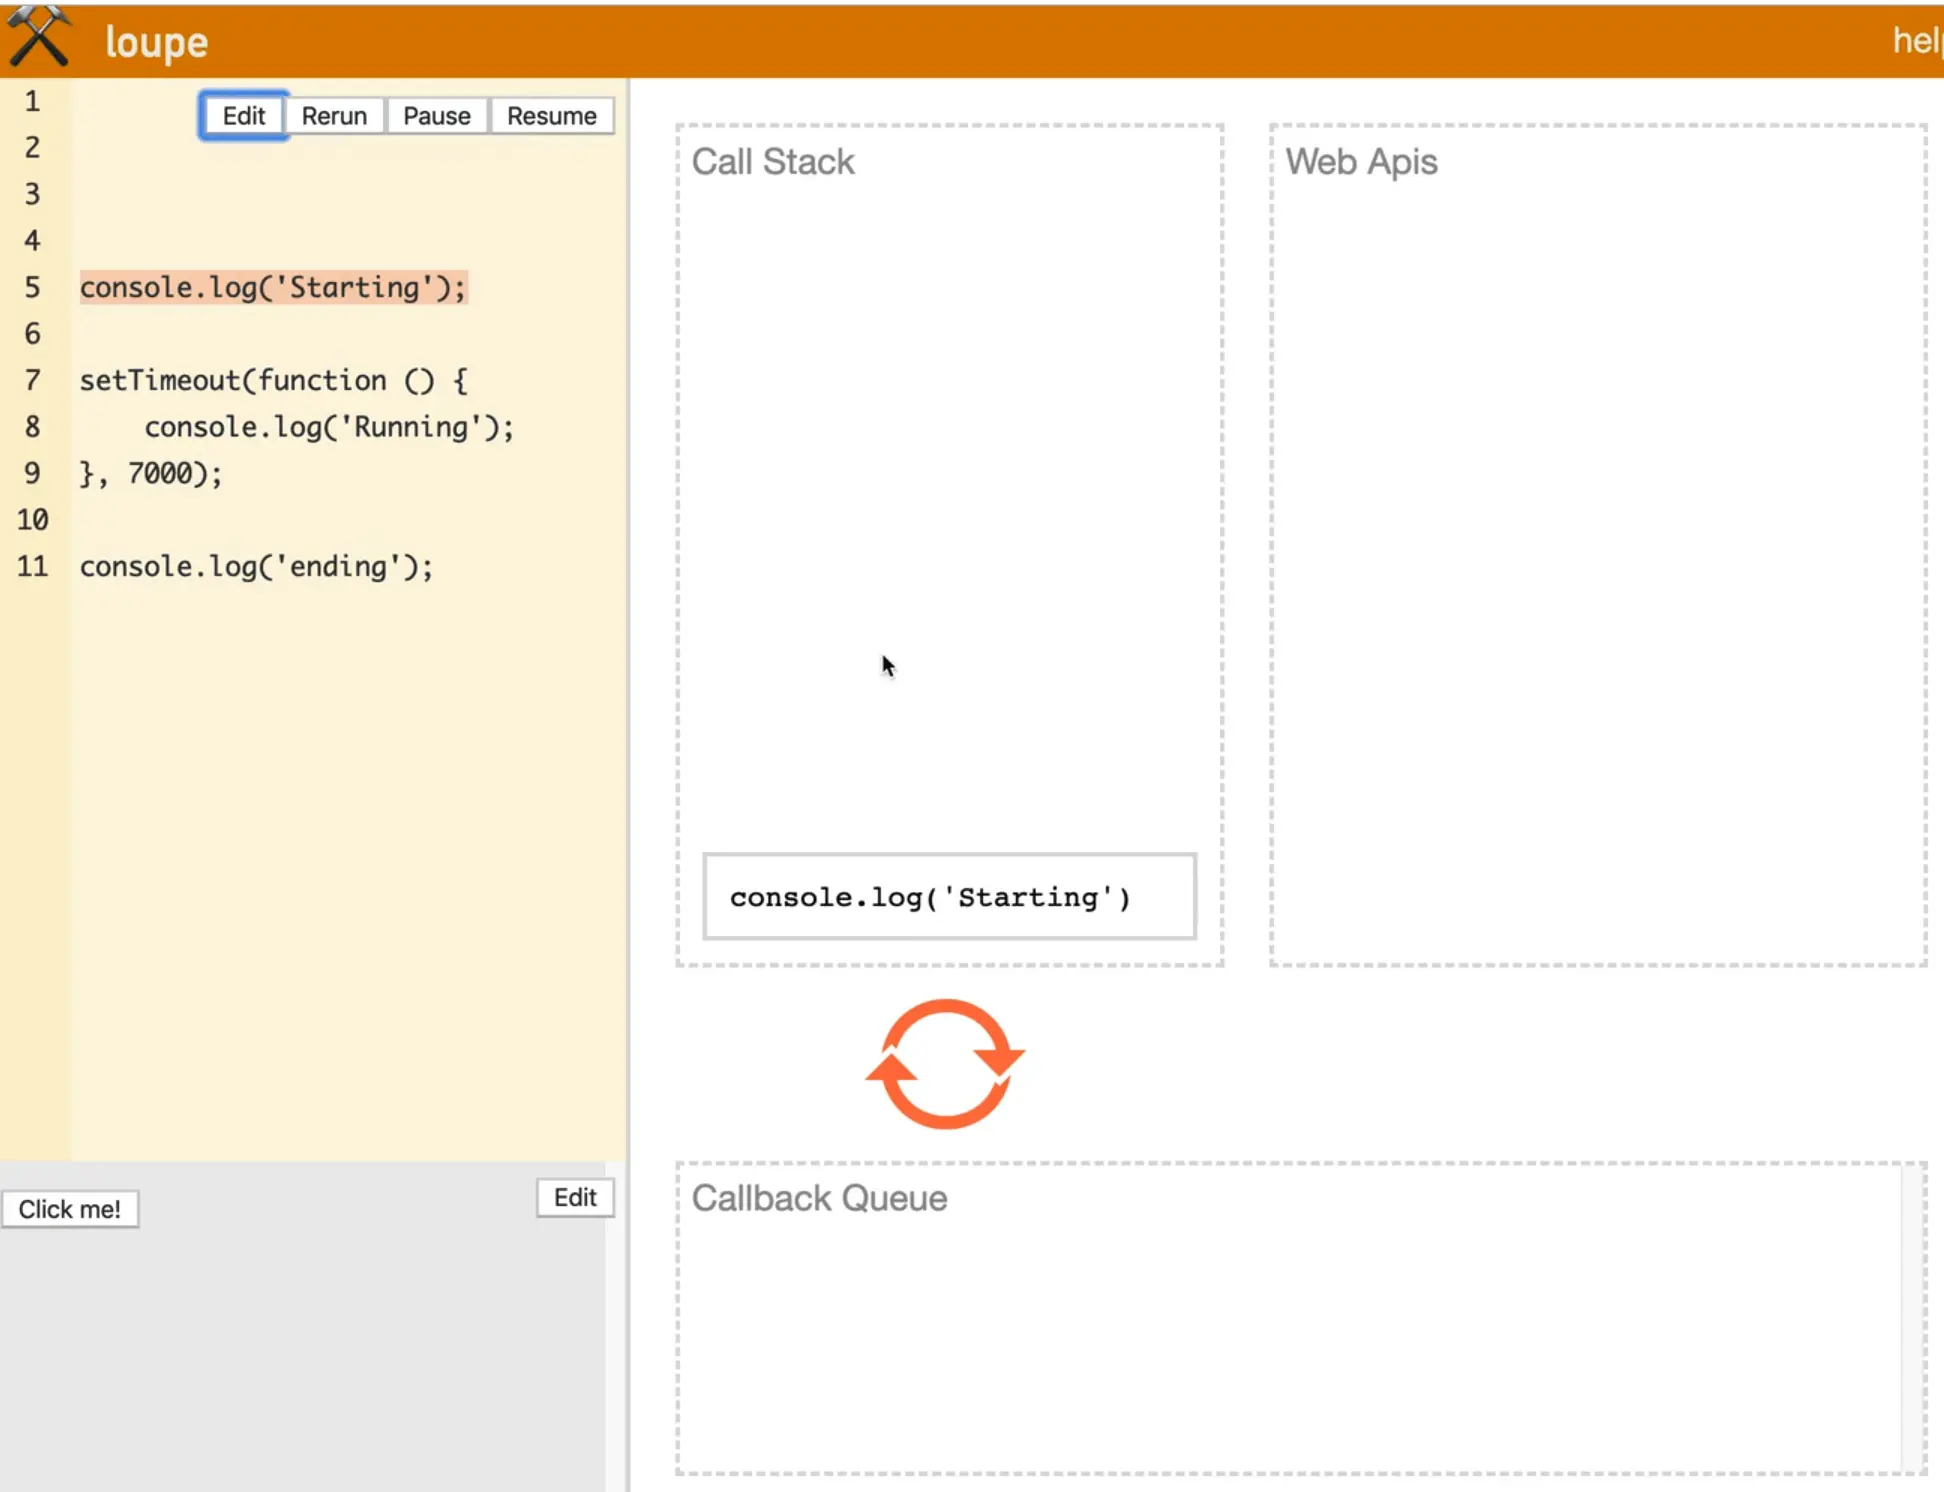This screenshot has width=1944, height=1492.
Task: Click the Call Stack panel heading
Action: point(773,162)
